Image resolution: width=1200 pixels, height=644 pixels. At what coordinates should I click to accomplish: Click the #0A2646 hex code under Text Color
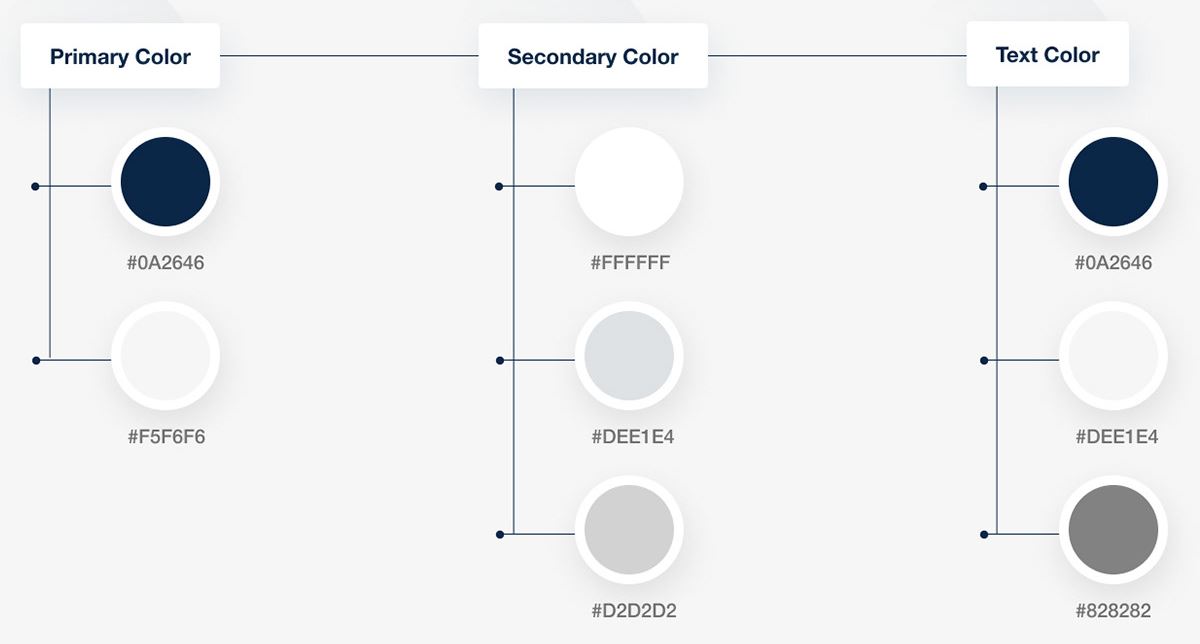pyautogui.click(x=1114, y=263)
